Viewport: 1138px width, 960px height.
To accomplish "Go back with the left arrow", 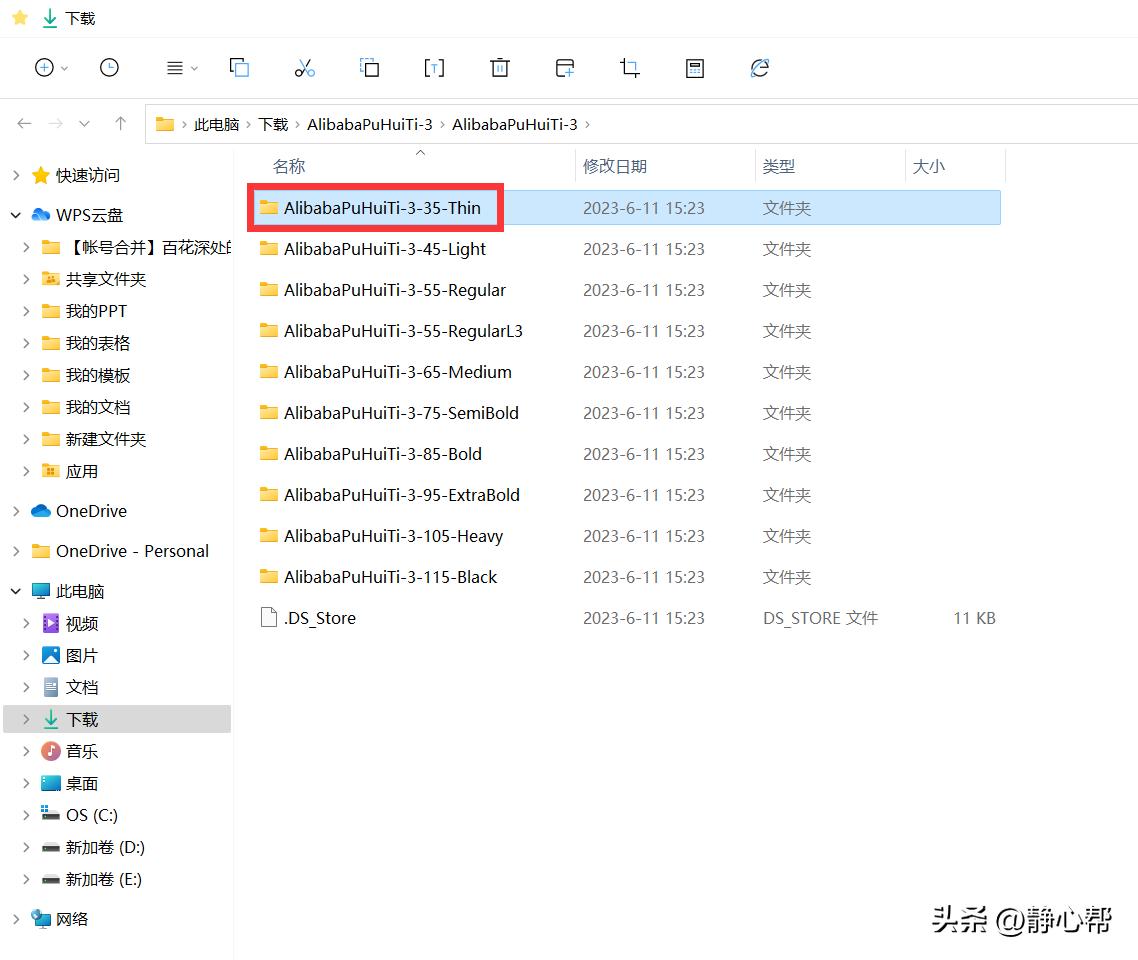I will tap(24, 124).
